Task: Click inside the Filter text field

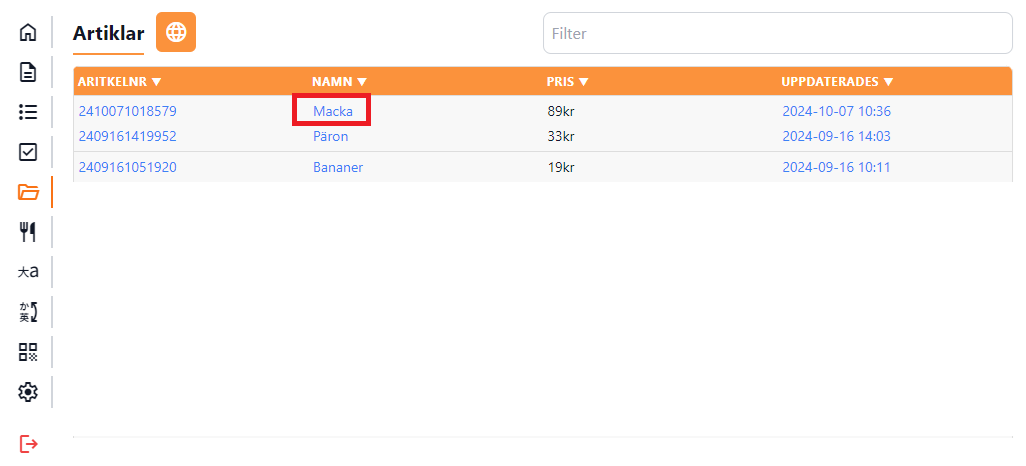Action: 777,33
